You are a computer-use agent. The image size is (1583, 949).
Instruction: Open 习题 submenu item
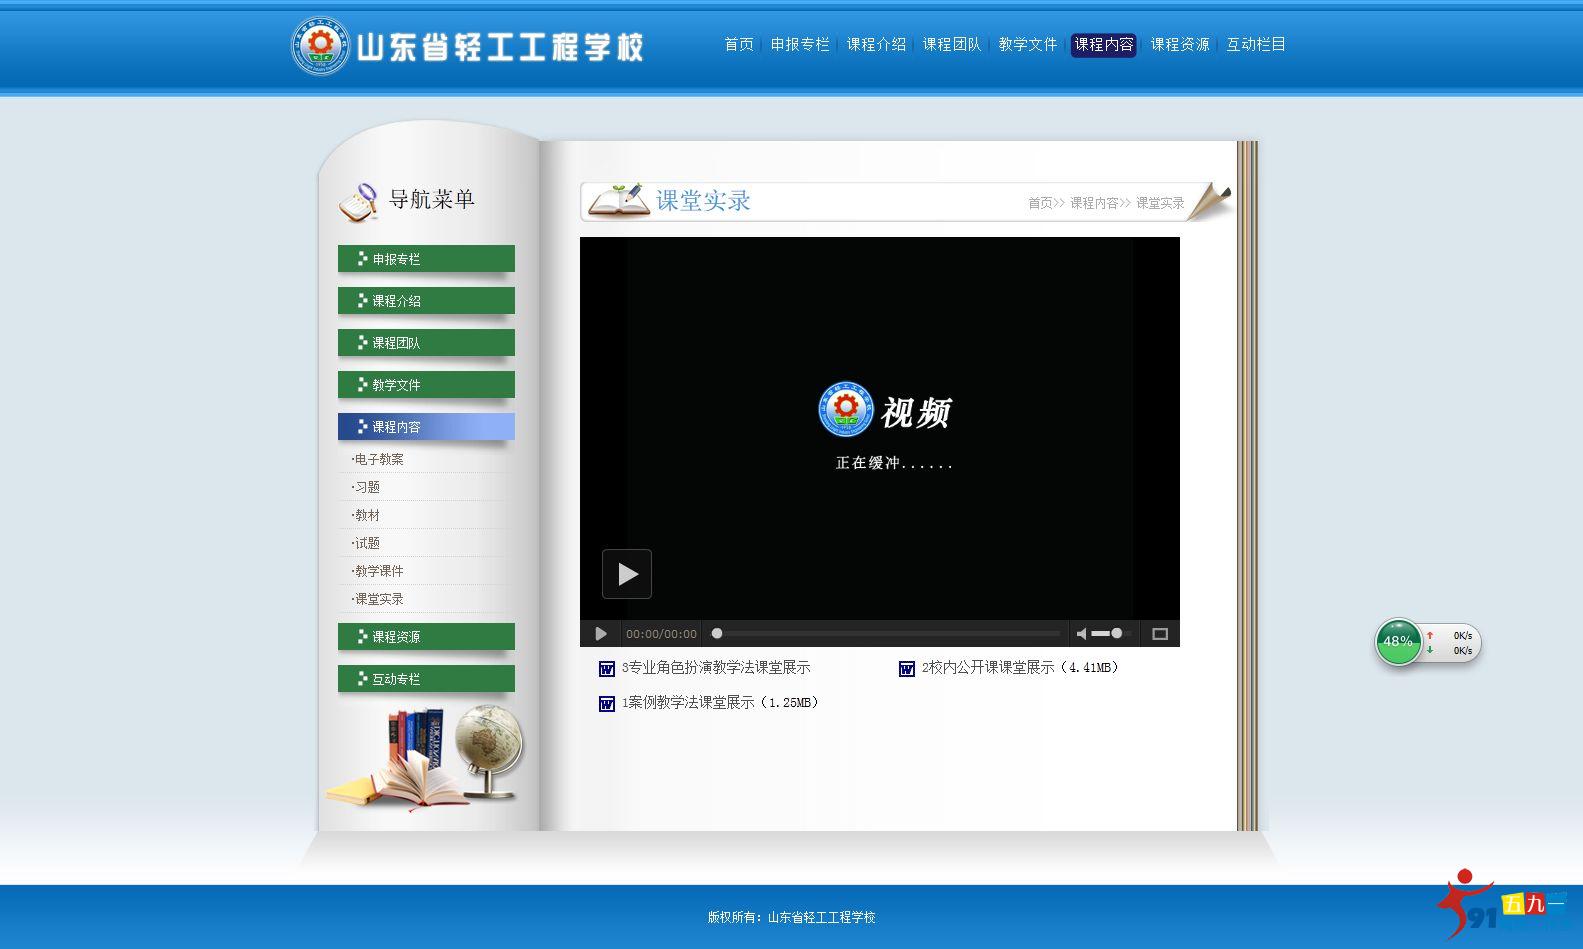point(367,488)
